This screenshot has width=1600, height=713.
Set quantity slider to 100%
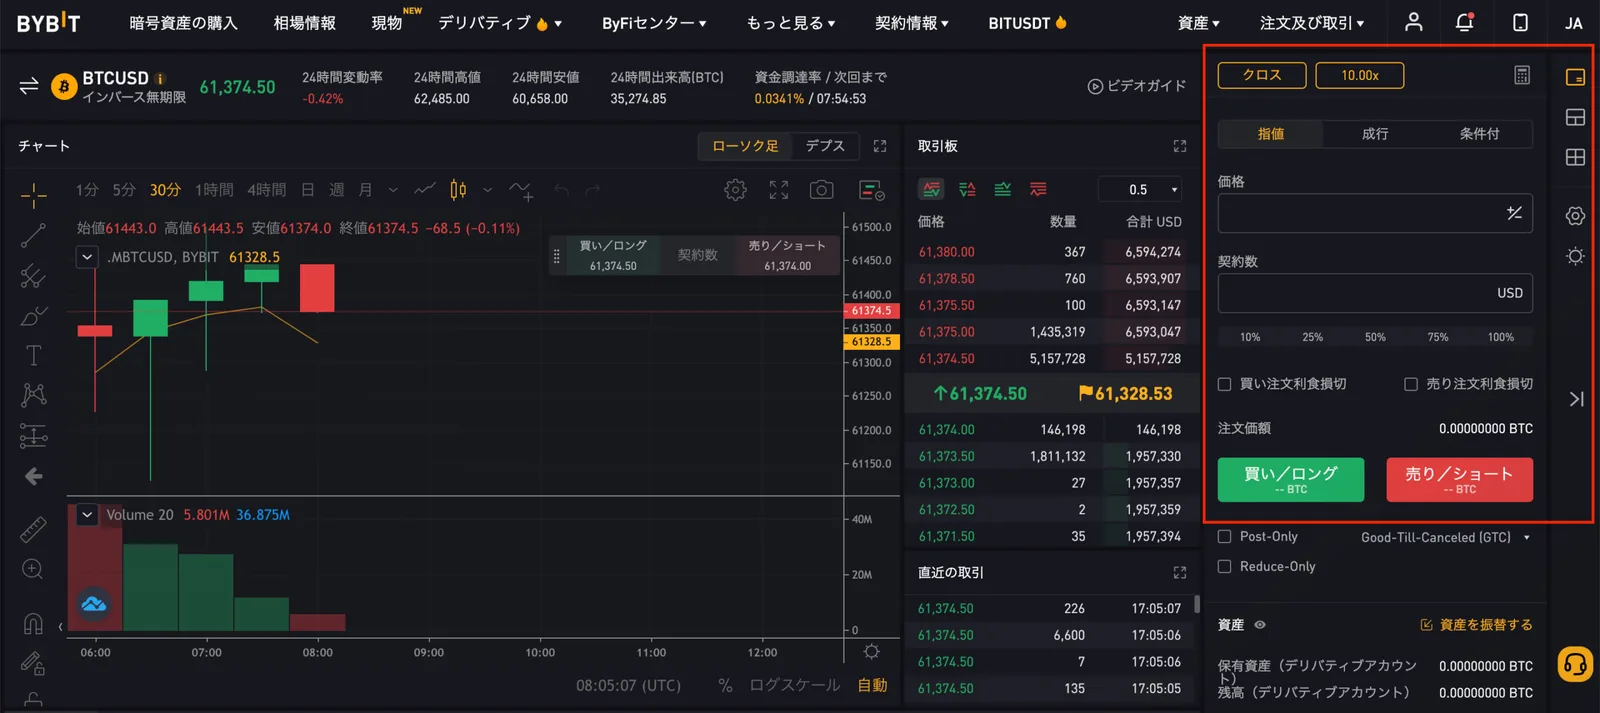pos(1501,337)
